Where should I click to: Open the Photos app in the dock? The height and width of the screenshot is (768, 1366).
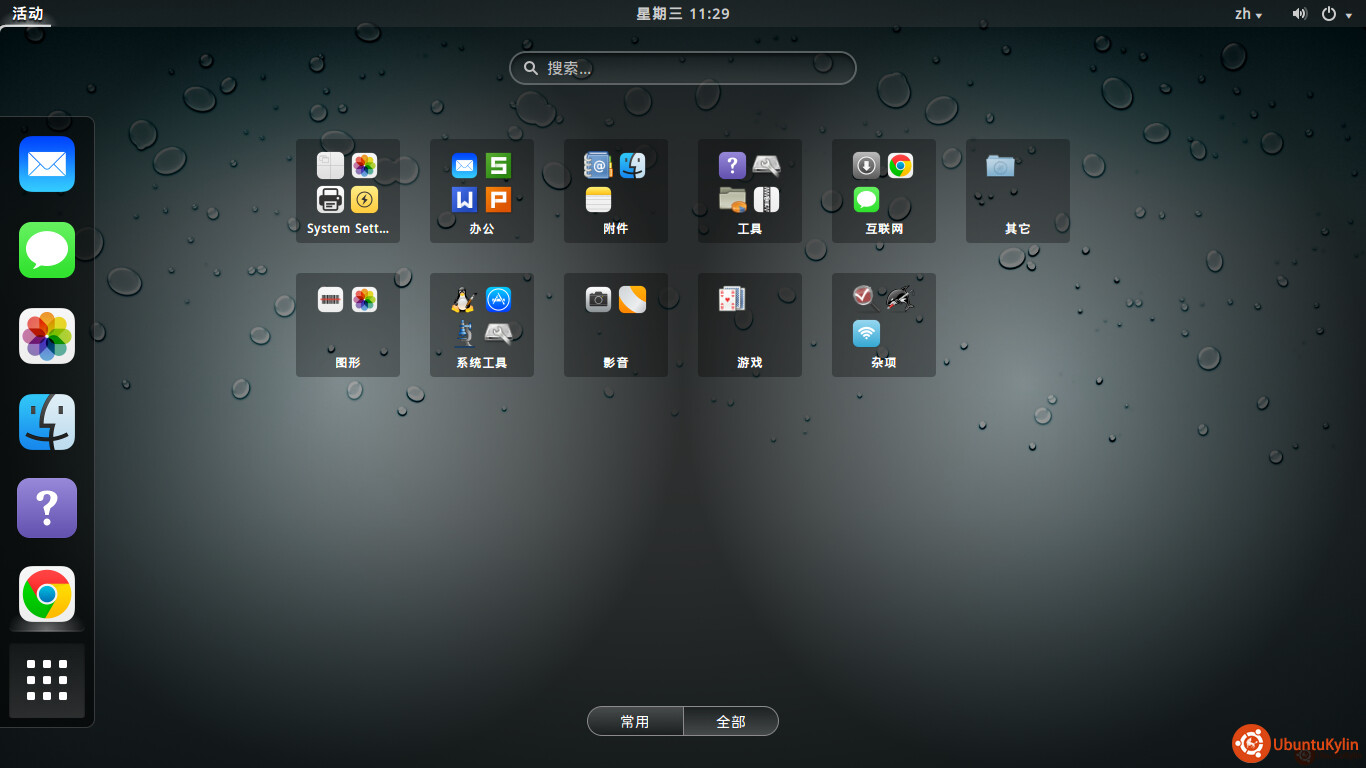[x=47, y=336]
